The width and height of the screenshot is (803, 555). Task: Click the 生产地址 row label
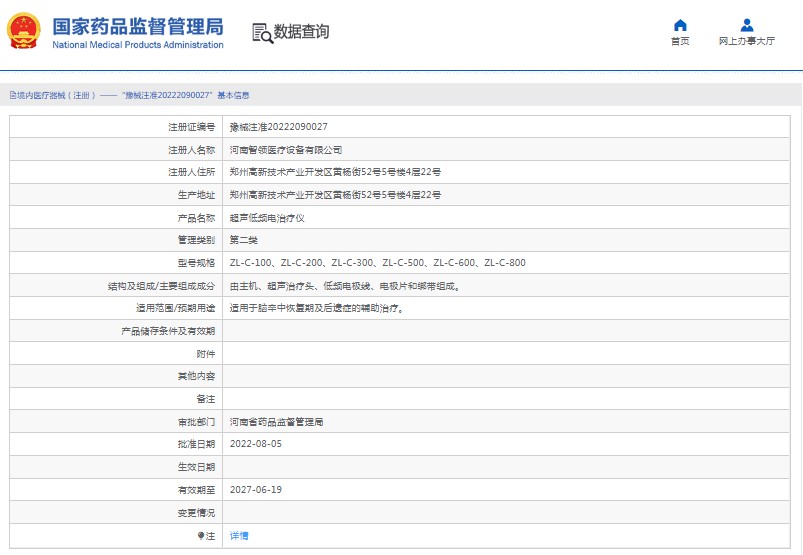(x=196, y=195)
